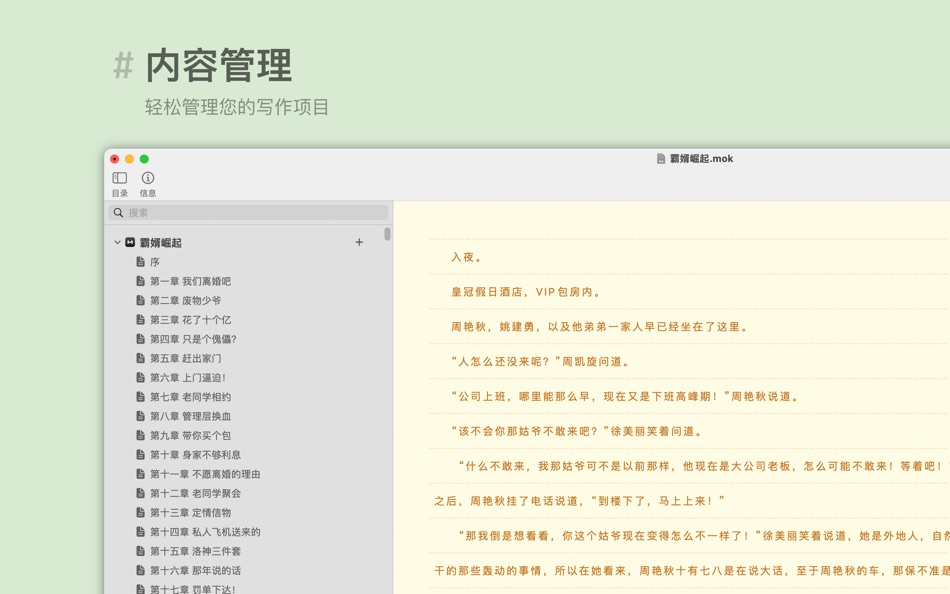The height and width of the screenshot is (594, 950).
Task: Open chapter 第八章 管理层换血
Action: coord(190,416)
